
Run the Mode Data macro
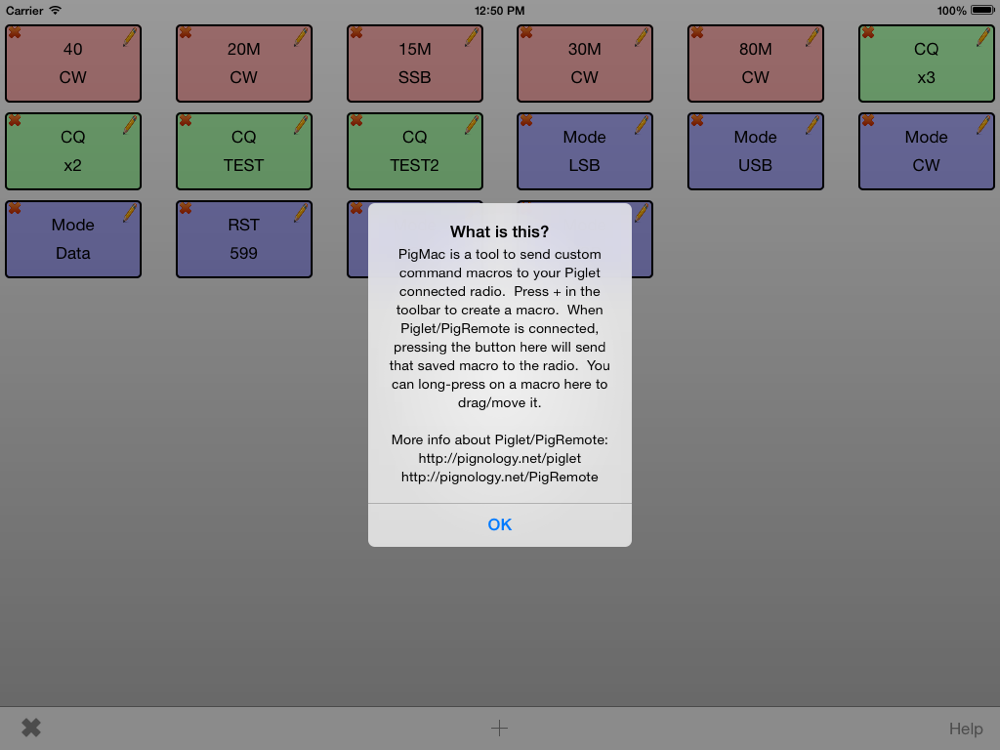click(73, 239)
